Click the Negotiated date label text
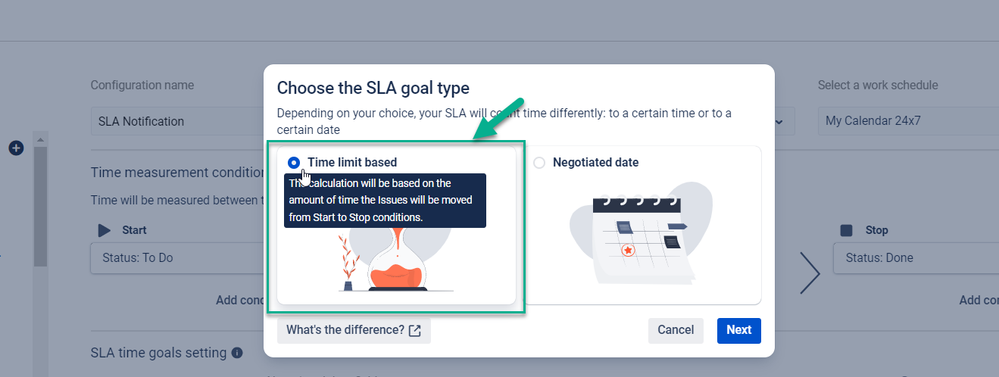Image resolution: width=999 pixels, height=377 pixels. click(596, 162)
